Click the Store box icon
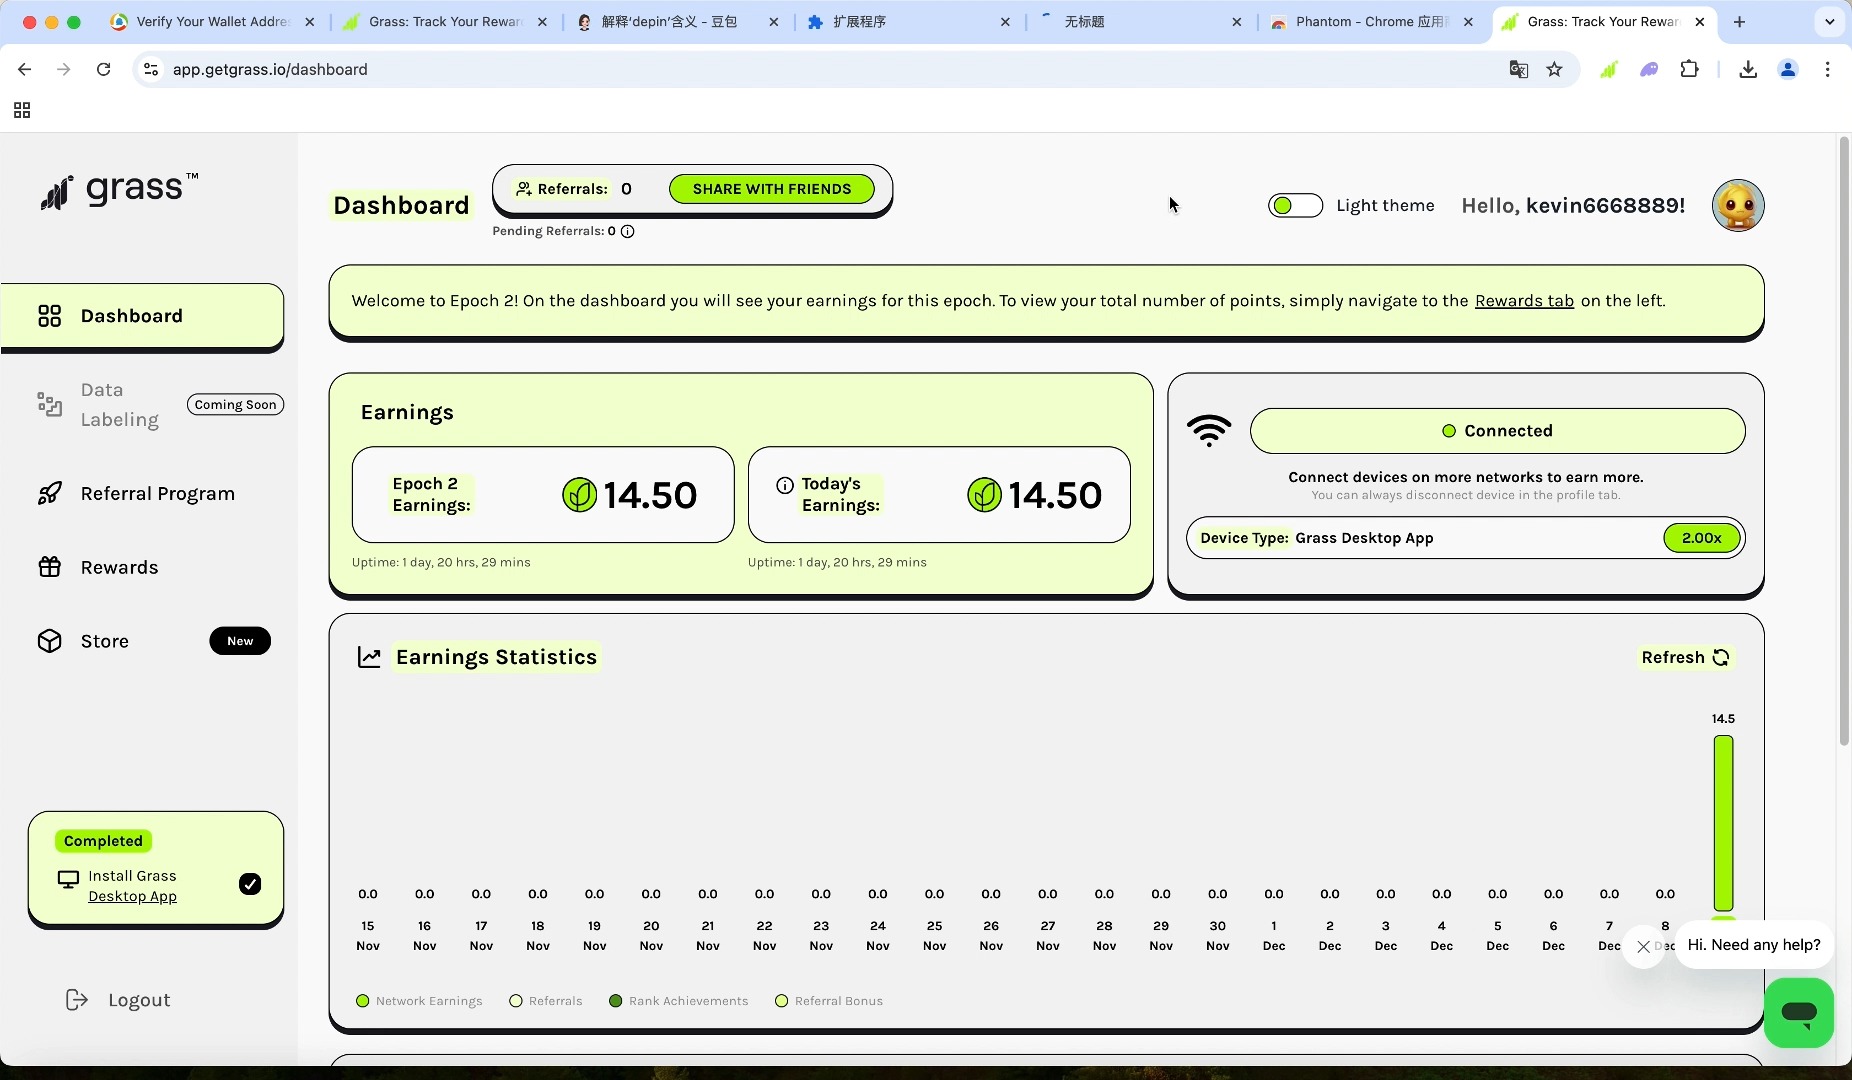Screen dimensions: 1852x1080 [x=50, y=641]
